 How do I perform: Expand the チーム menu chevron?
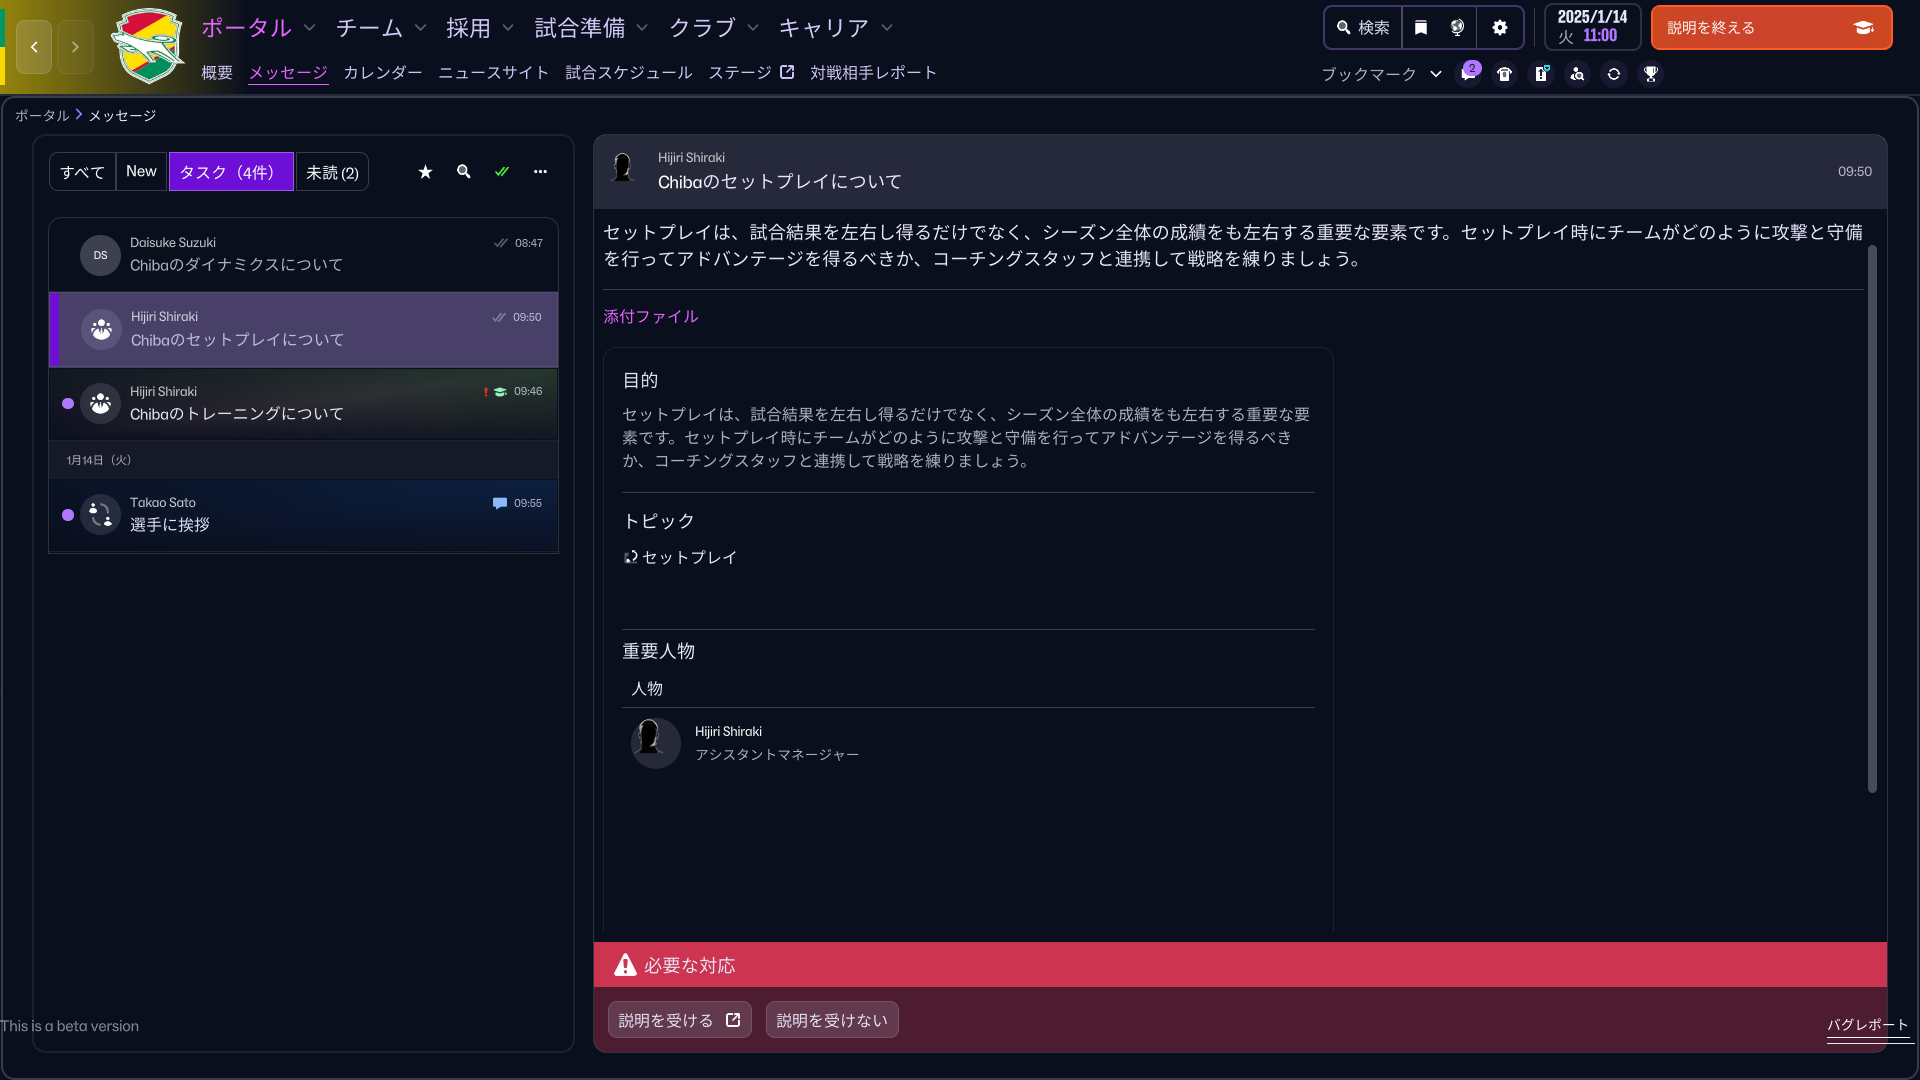(421, 28)
